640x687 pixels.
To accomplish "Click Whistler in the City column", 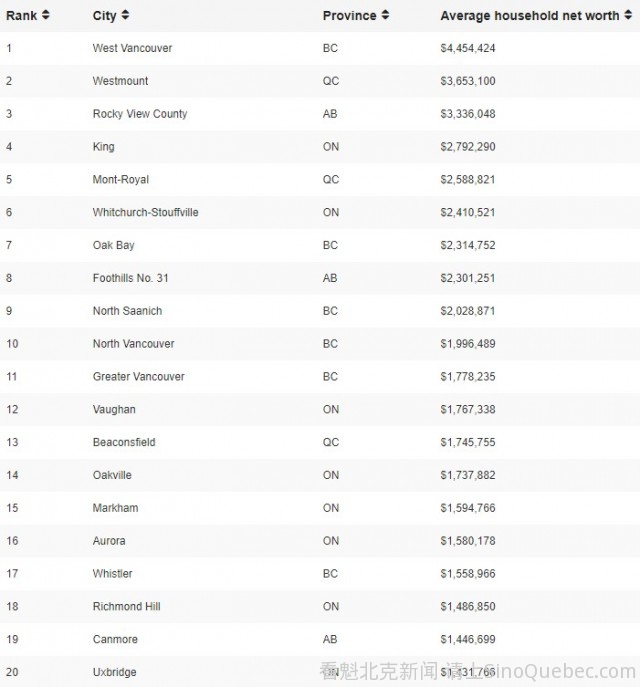I will [x=112, y=574].
